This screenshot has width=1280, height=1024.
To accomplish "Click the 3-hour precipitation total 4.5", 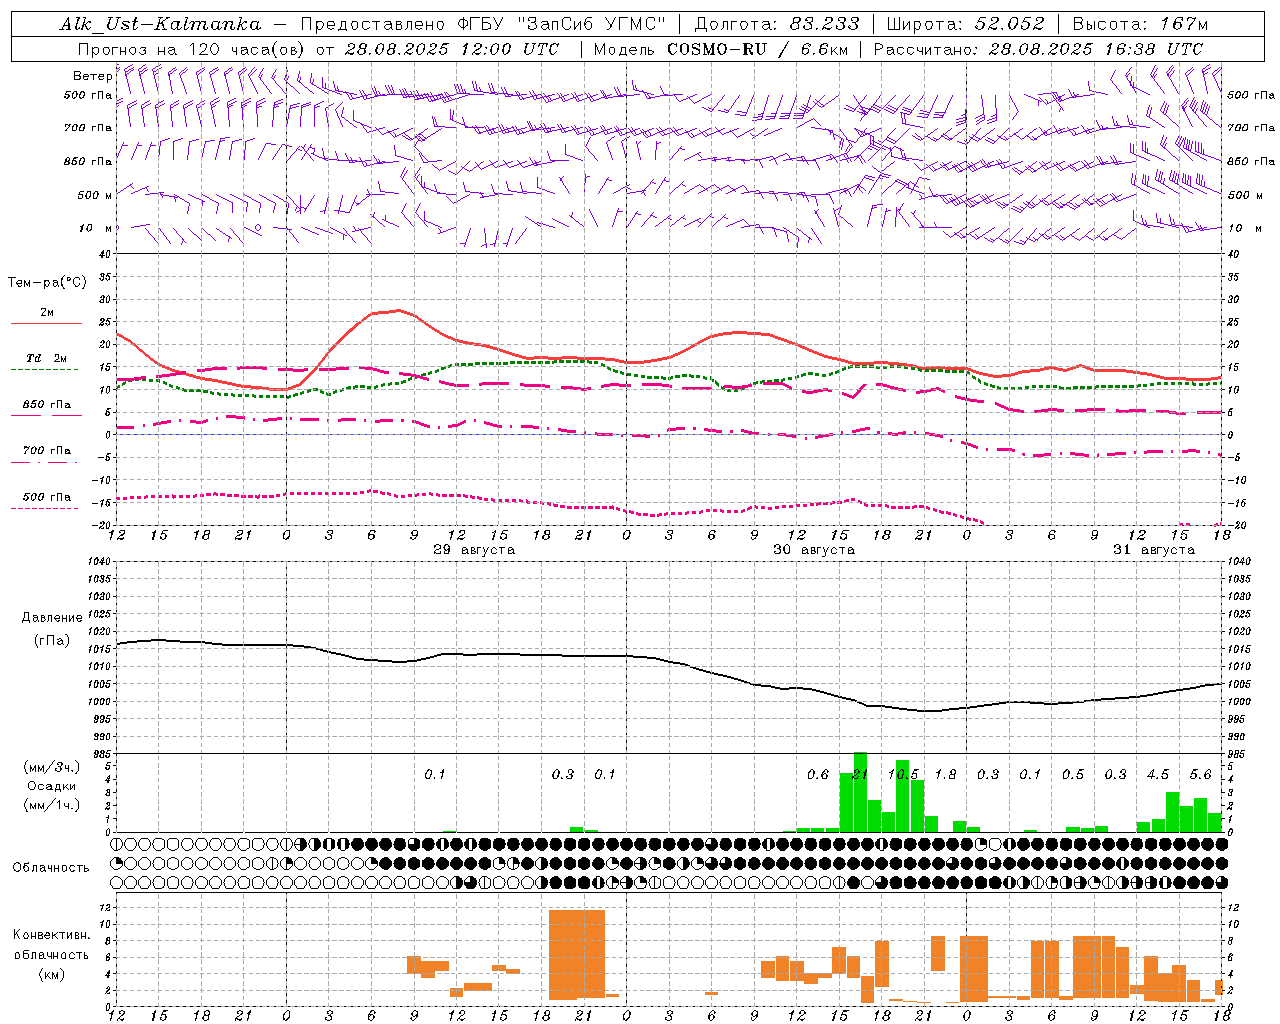I will click(x=1158, y=775).
